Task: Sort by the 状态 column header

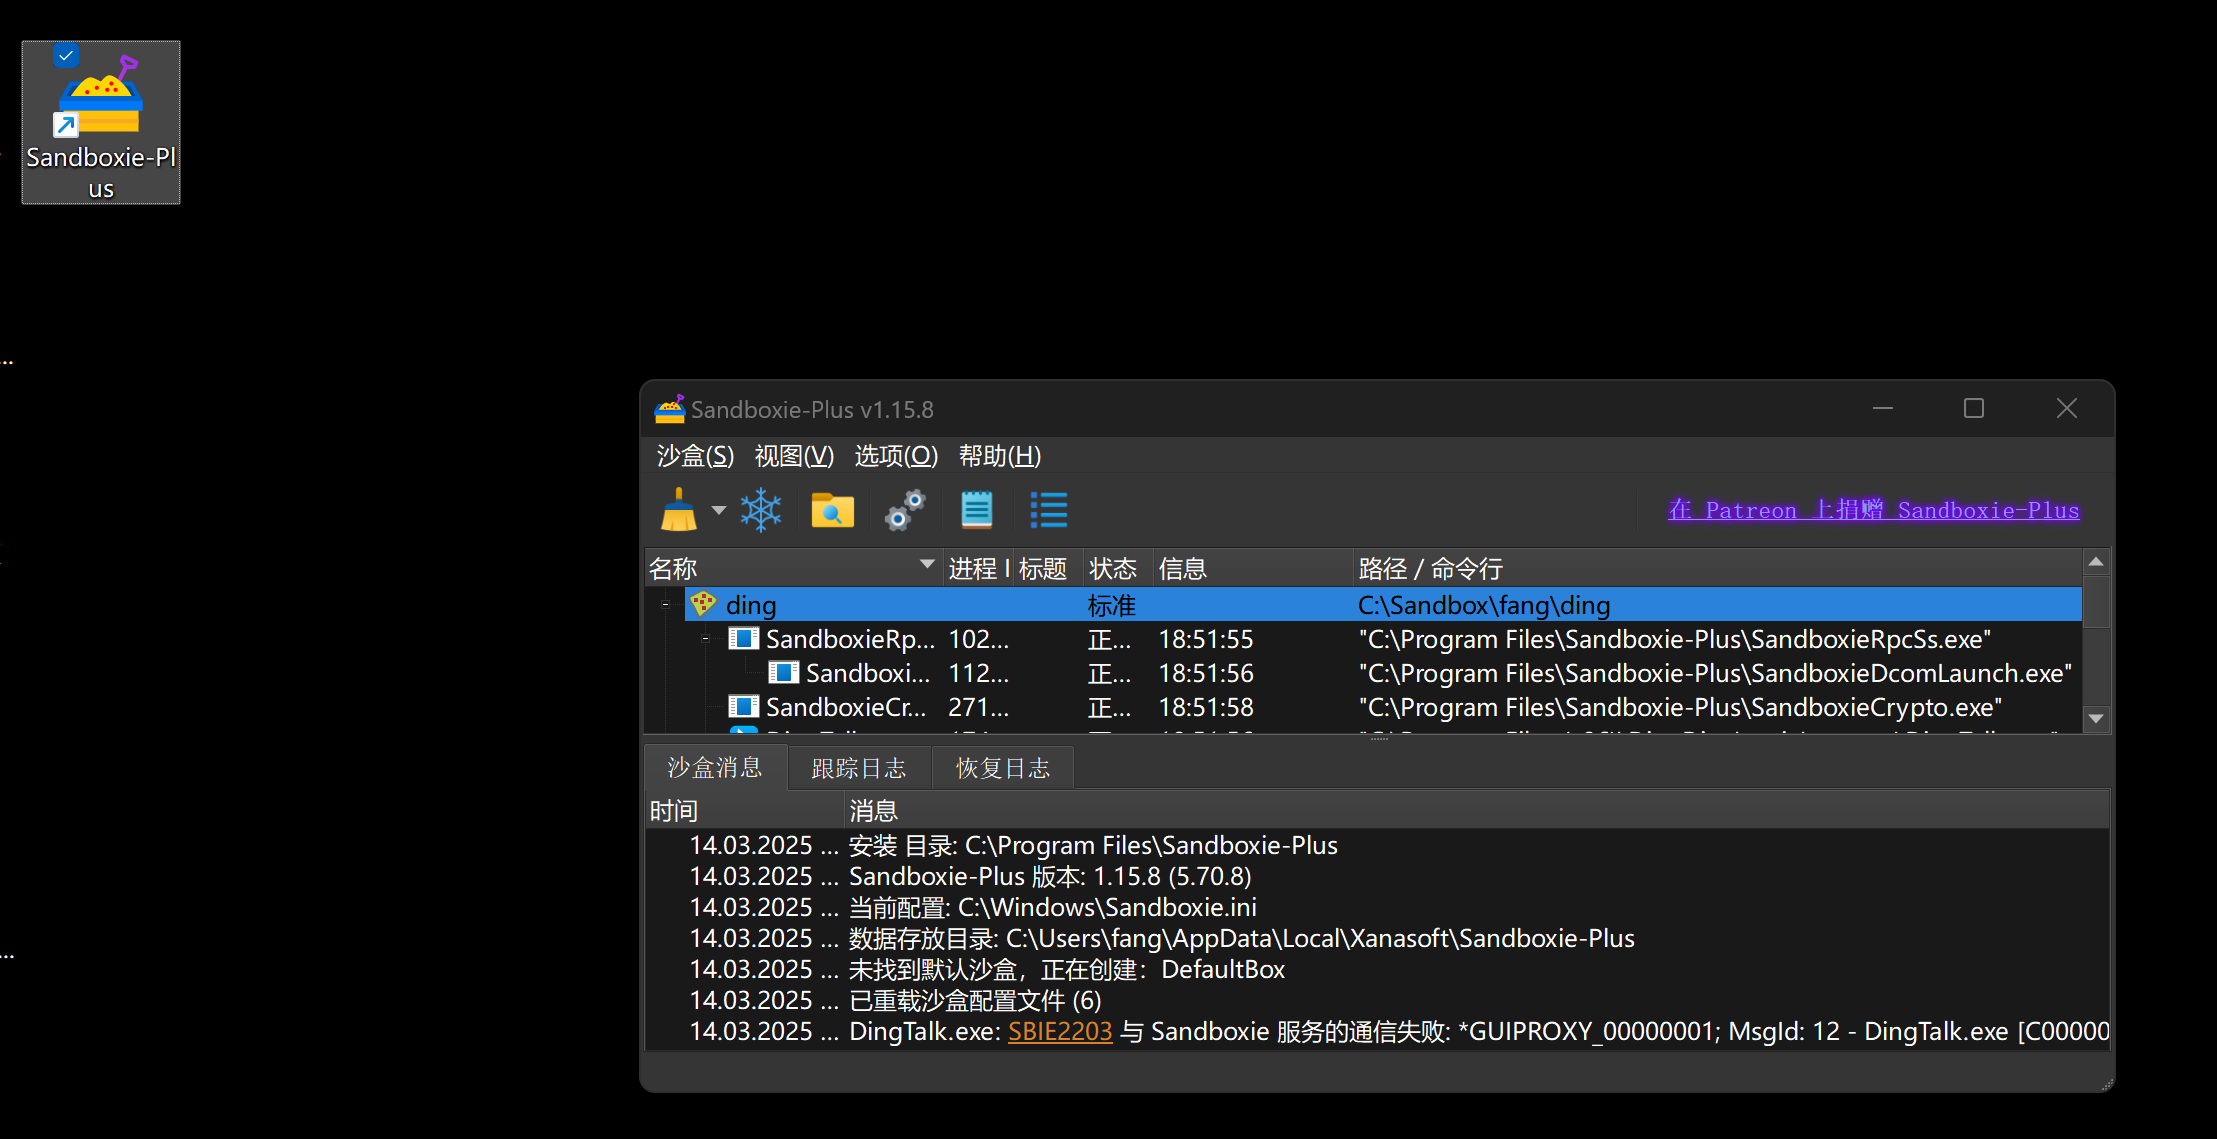Action: click(x=1113, y=569)
